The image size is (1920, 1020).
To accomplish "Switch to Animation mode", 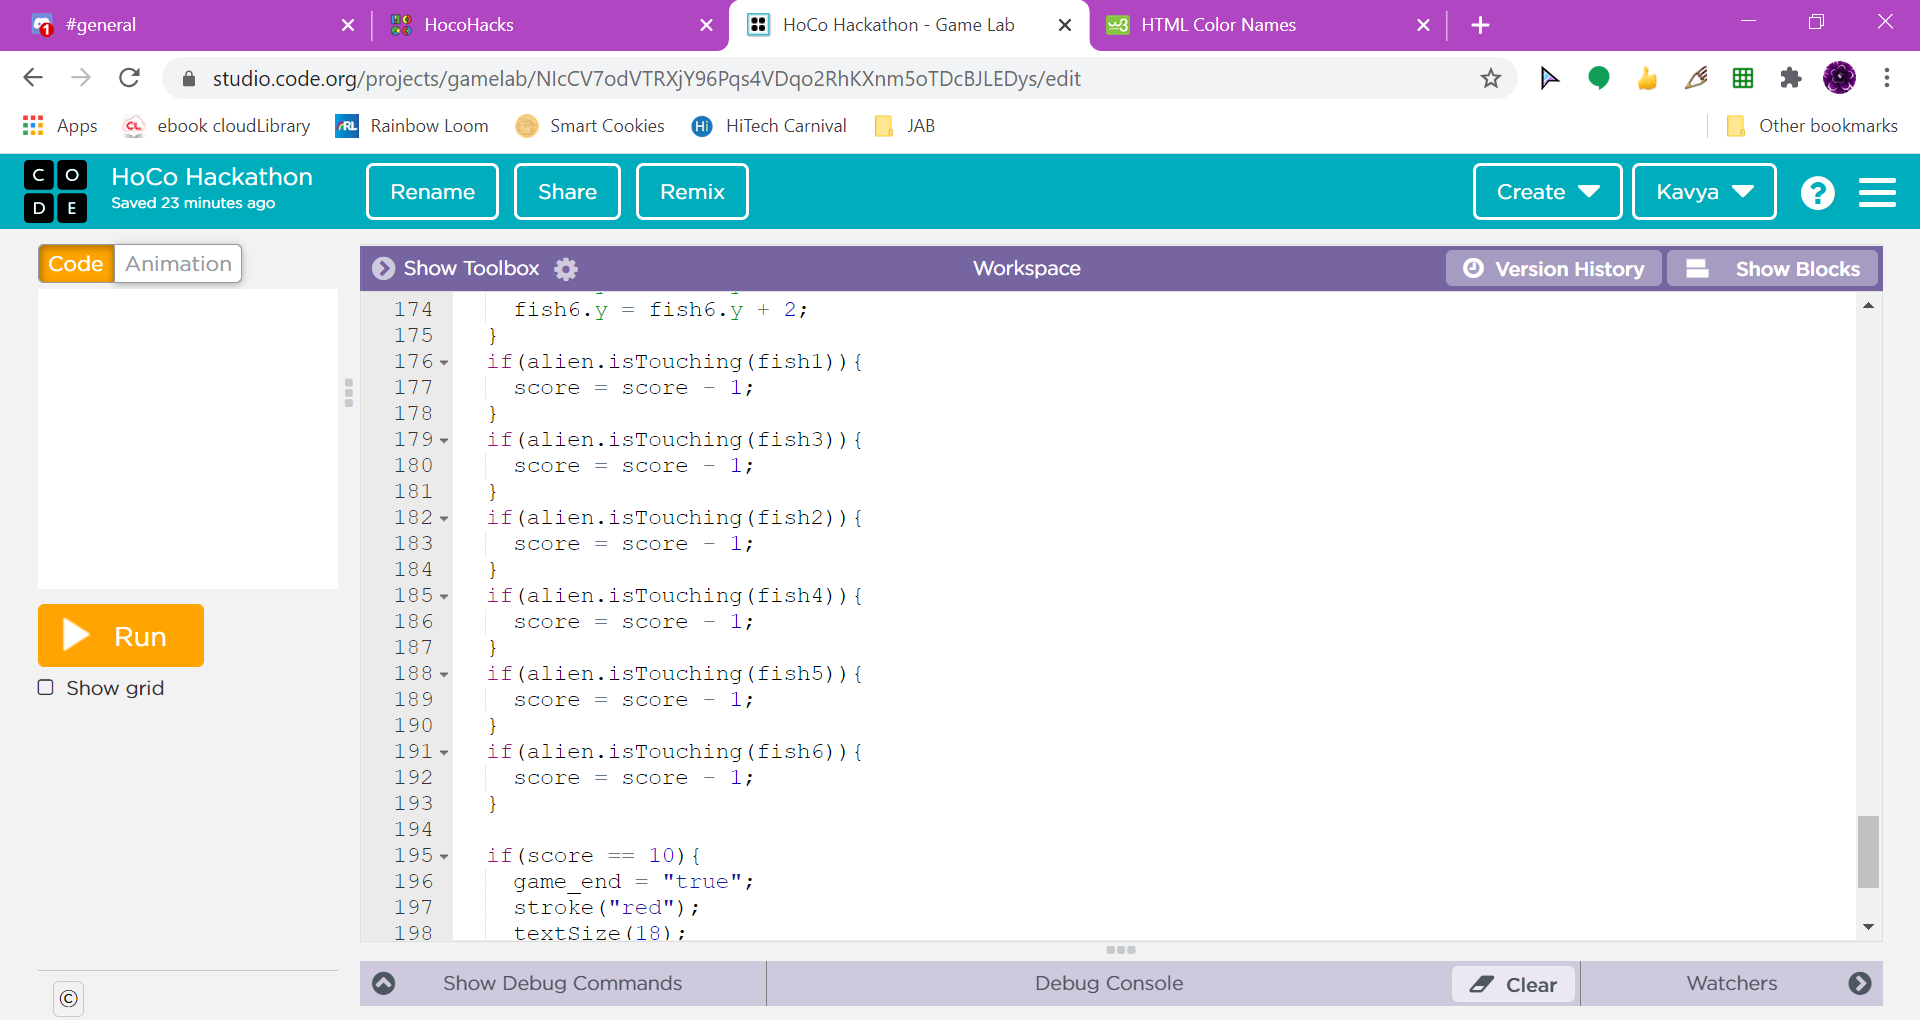I will (178, 264).
